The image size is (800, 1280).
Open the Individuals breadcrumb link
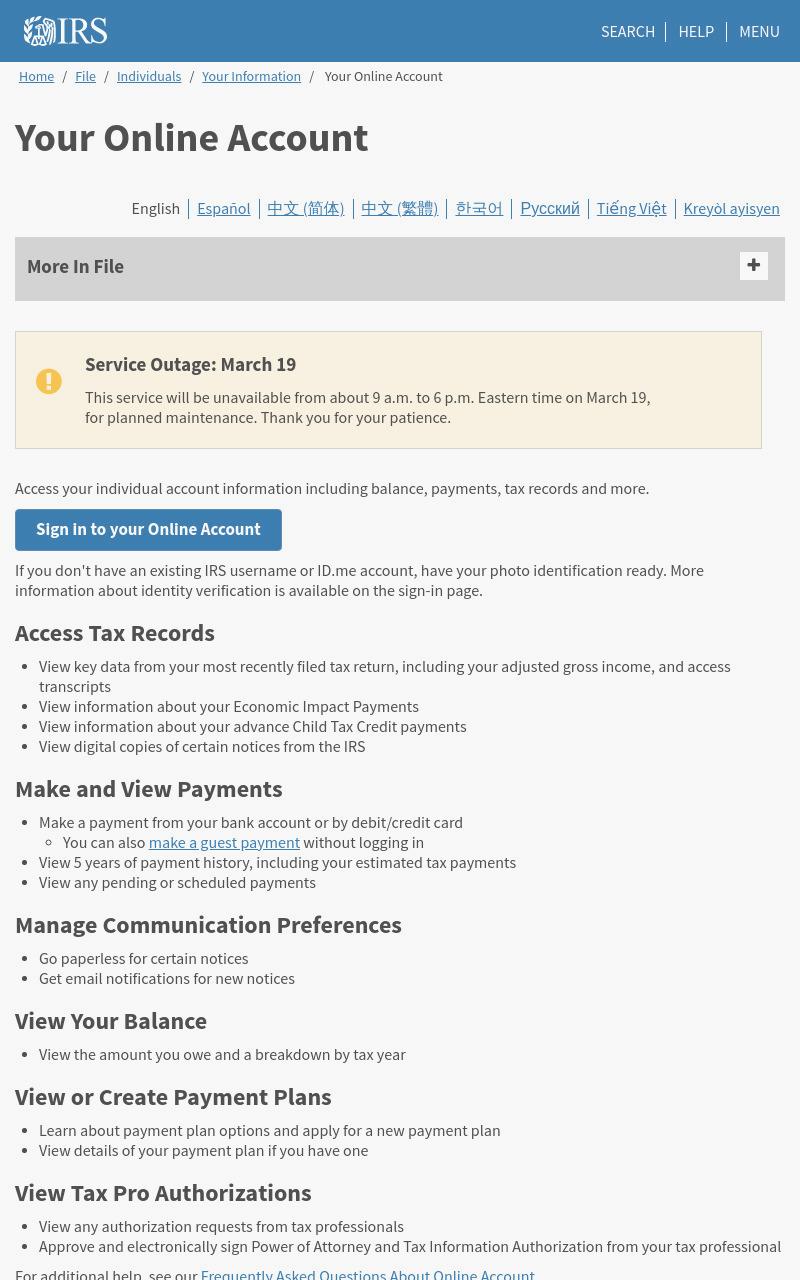tap(149, 76)
